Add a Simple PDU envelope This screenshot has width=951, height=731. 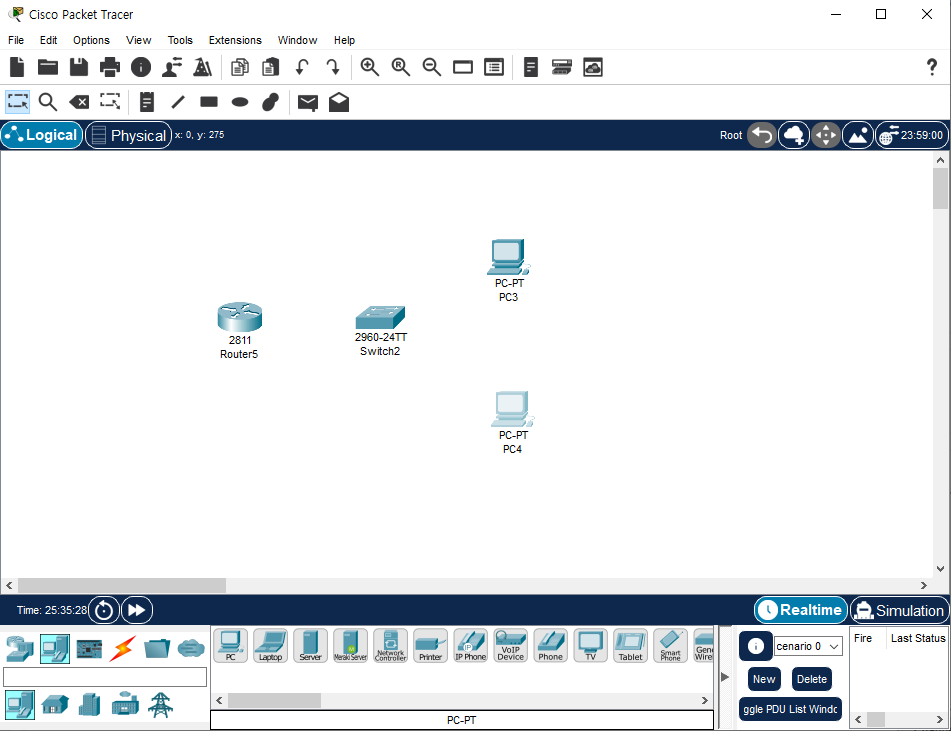[307, 103]
